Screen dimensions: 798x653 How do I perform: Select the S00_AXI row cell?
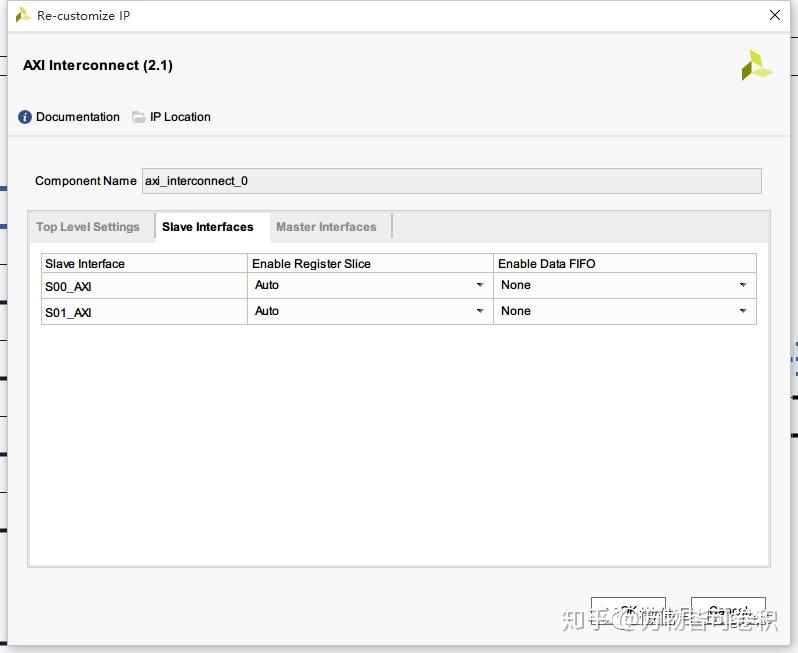pos(144,286)
